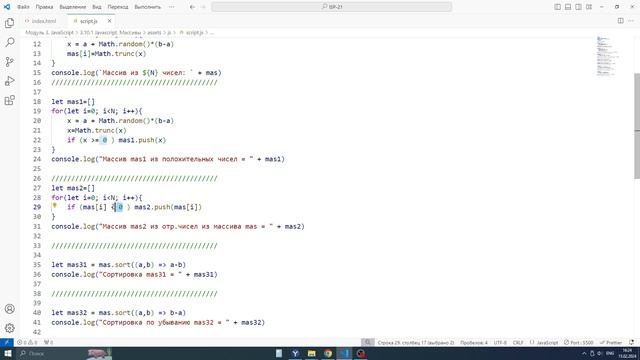The image size is (640, 360).
Task: Click the breadcrumb trailing ellipsis symbol
Action: point(211,32)
